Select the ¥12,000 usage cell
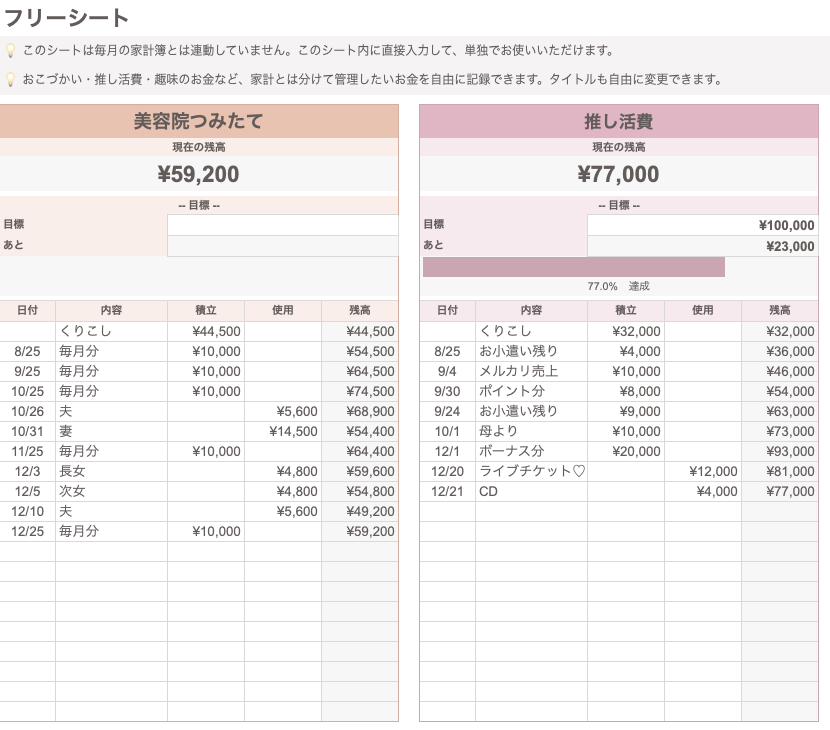Image resolution: width=830 pixels, height=730 pixels. click(702, 471)
